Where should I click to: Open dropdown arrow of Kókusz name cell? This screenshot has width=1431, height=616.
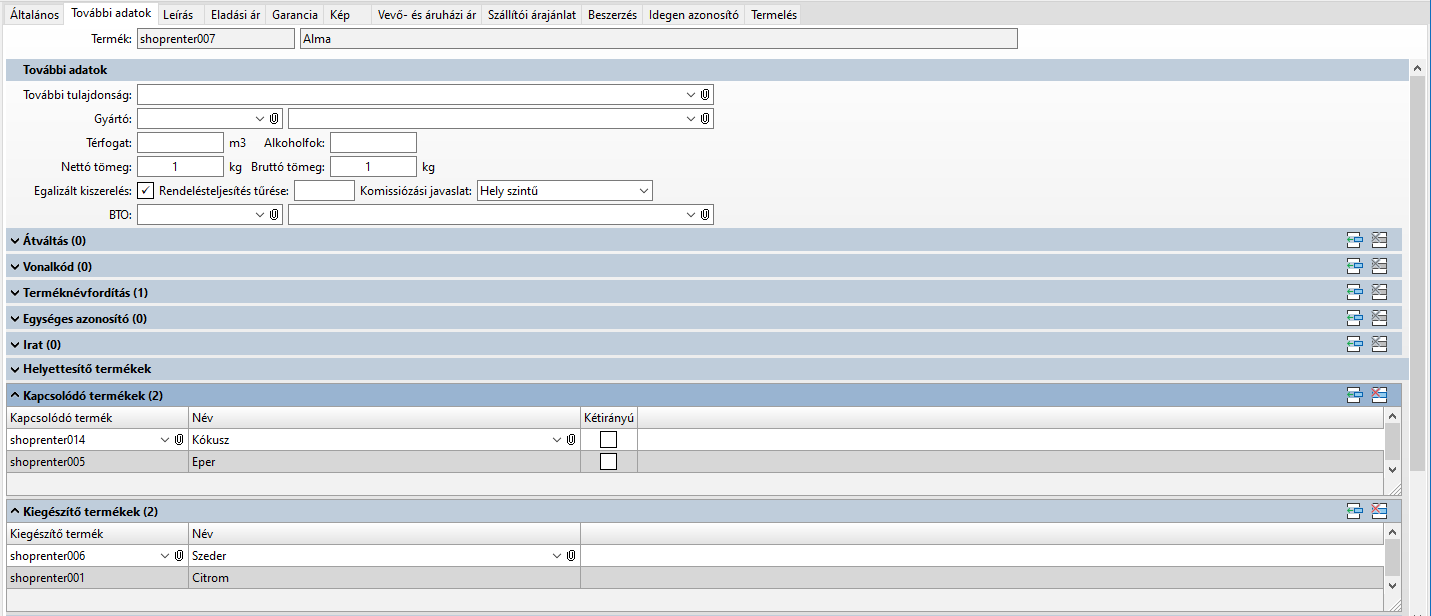556,439
